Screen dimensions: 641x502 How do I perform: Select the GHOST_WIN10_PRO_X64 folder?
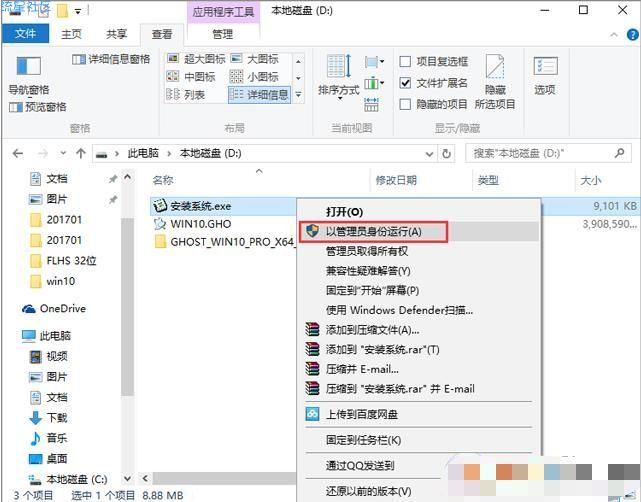[x=224, y=242]
